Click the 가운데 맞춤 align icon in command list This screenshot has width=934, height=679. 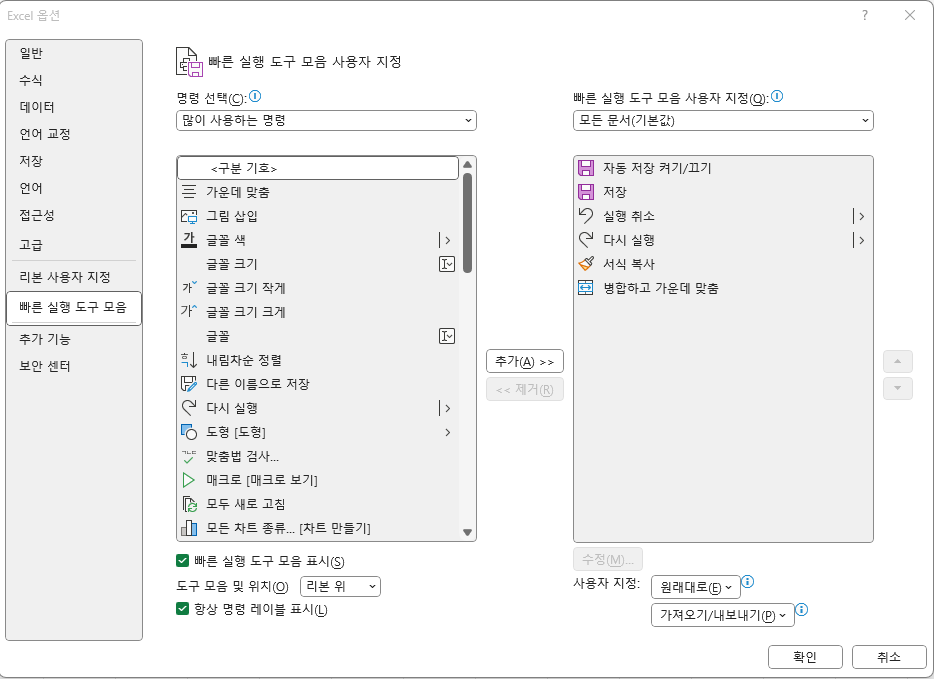coord(189,192)
